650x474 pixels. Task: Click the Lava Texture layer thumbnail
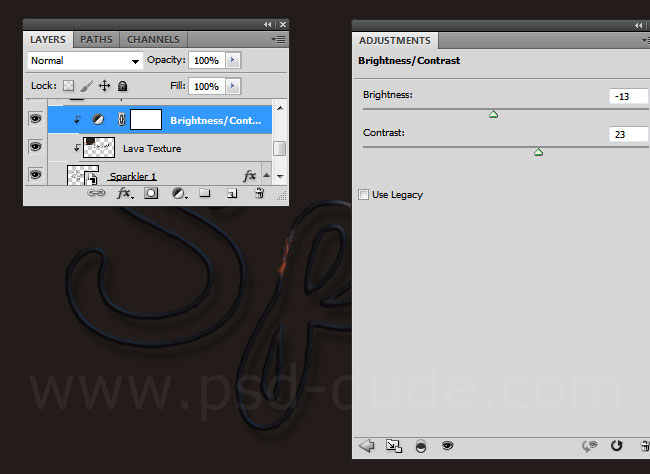pos(99,147)
